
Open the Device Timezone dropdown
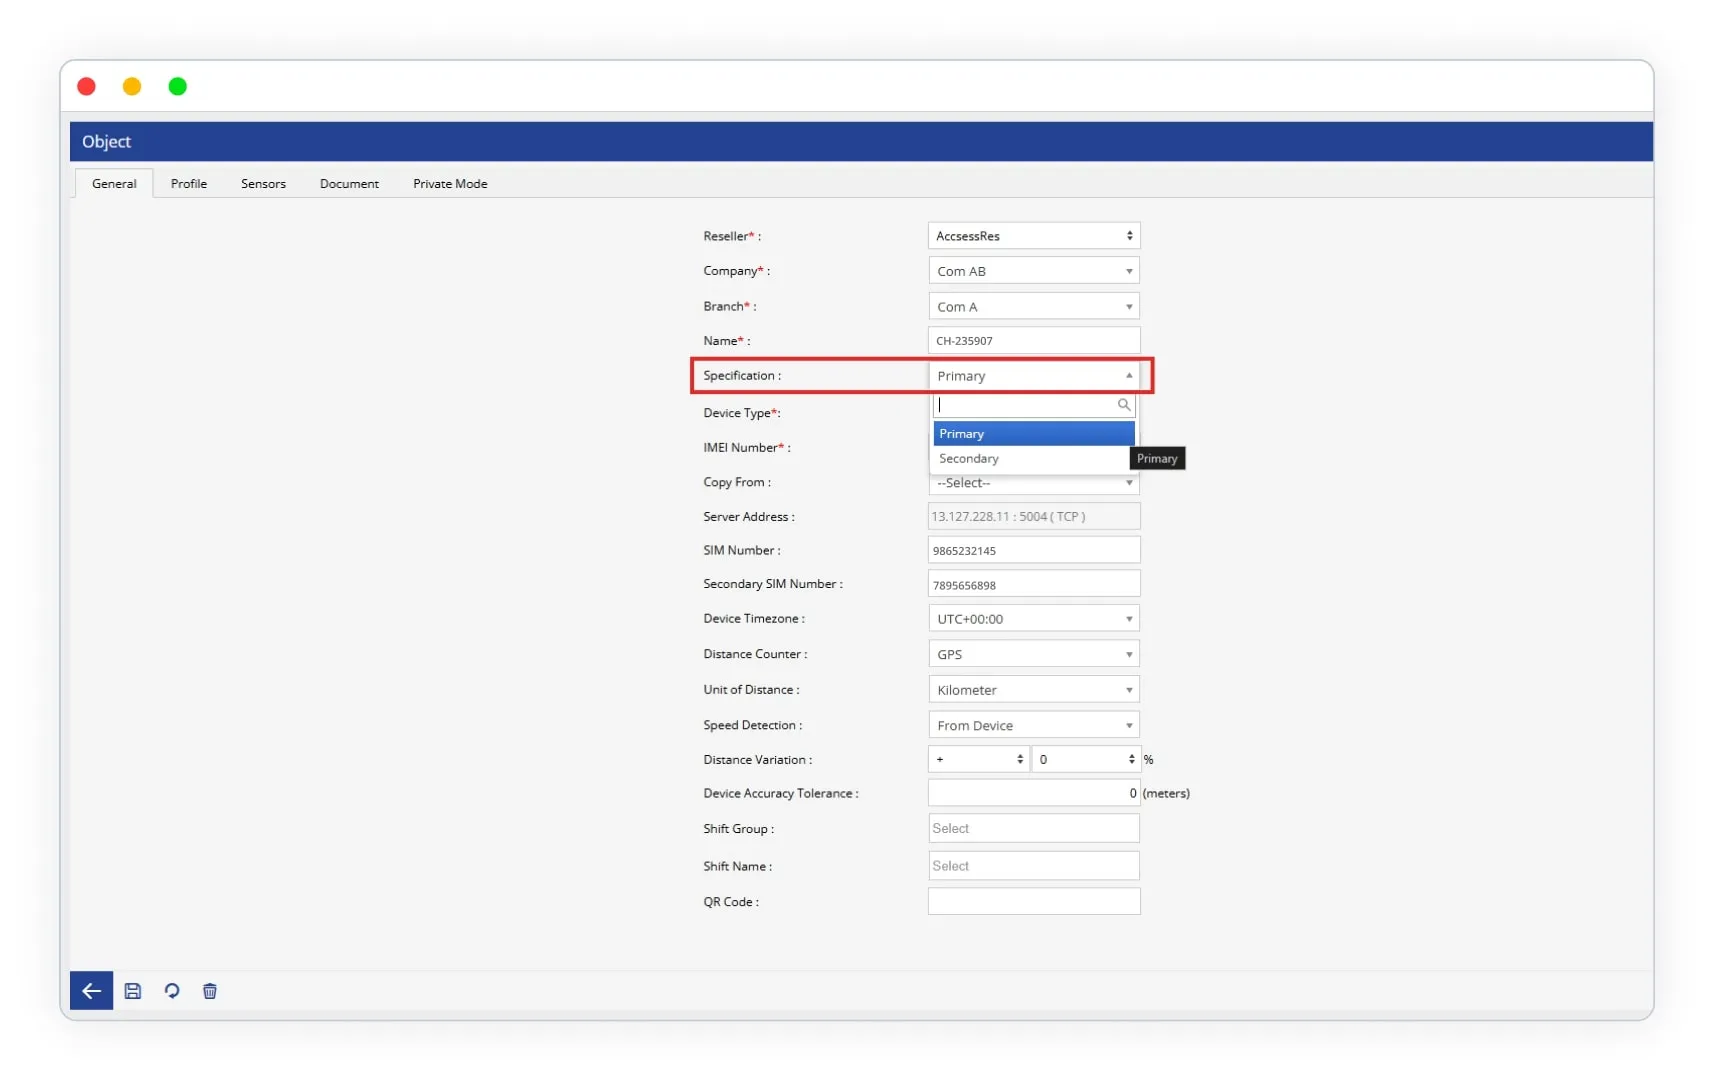pyautogui.click(x=1033, y=619)
